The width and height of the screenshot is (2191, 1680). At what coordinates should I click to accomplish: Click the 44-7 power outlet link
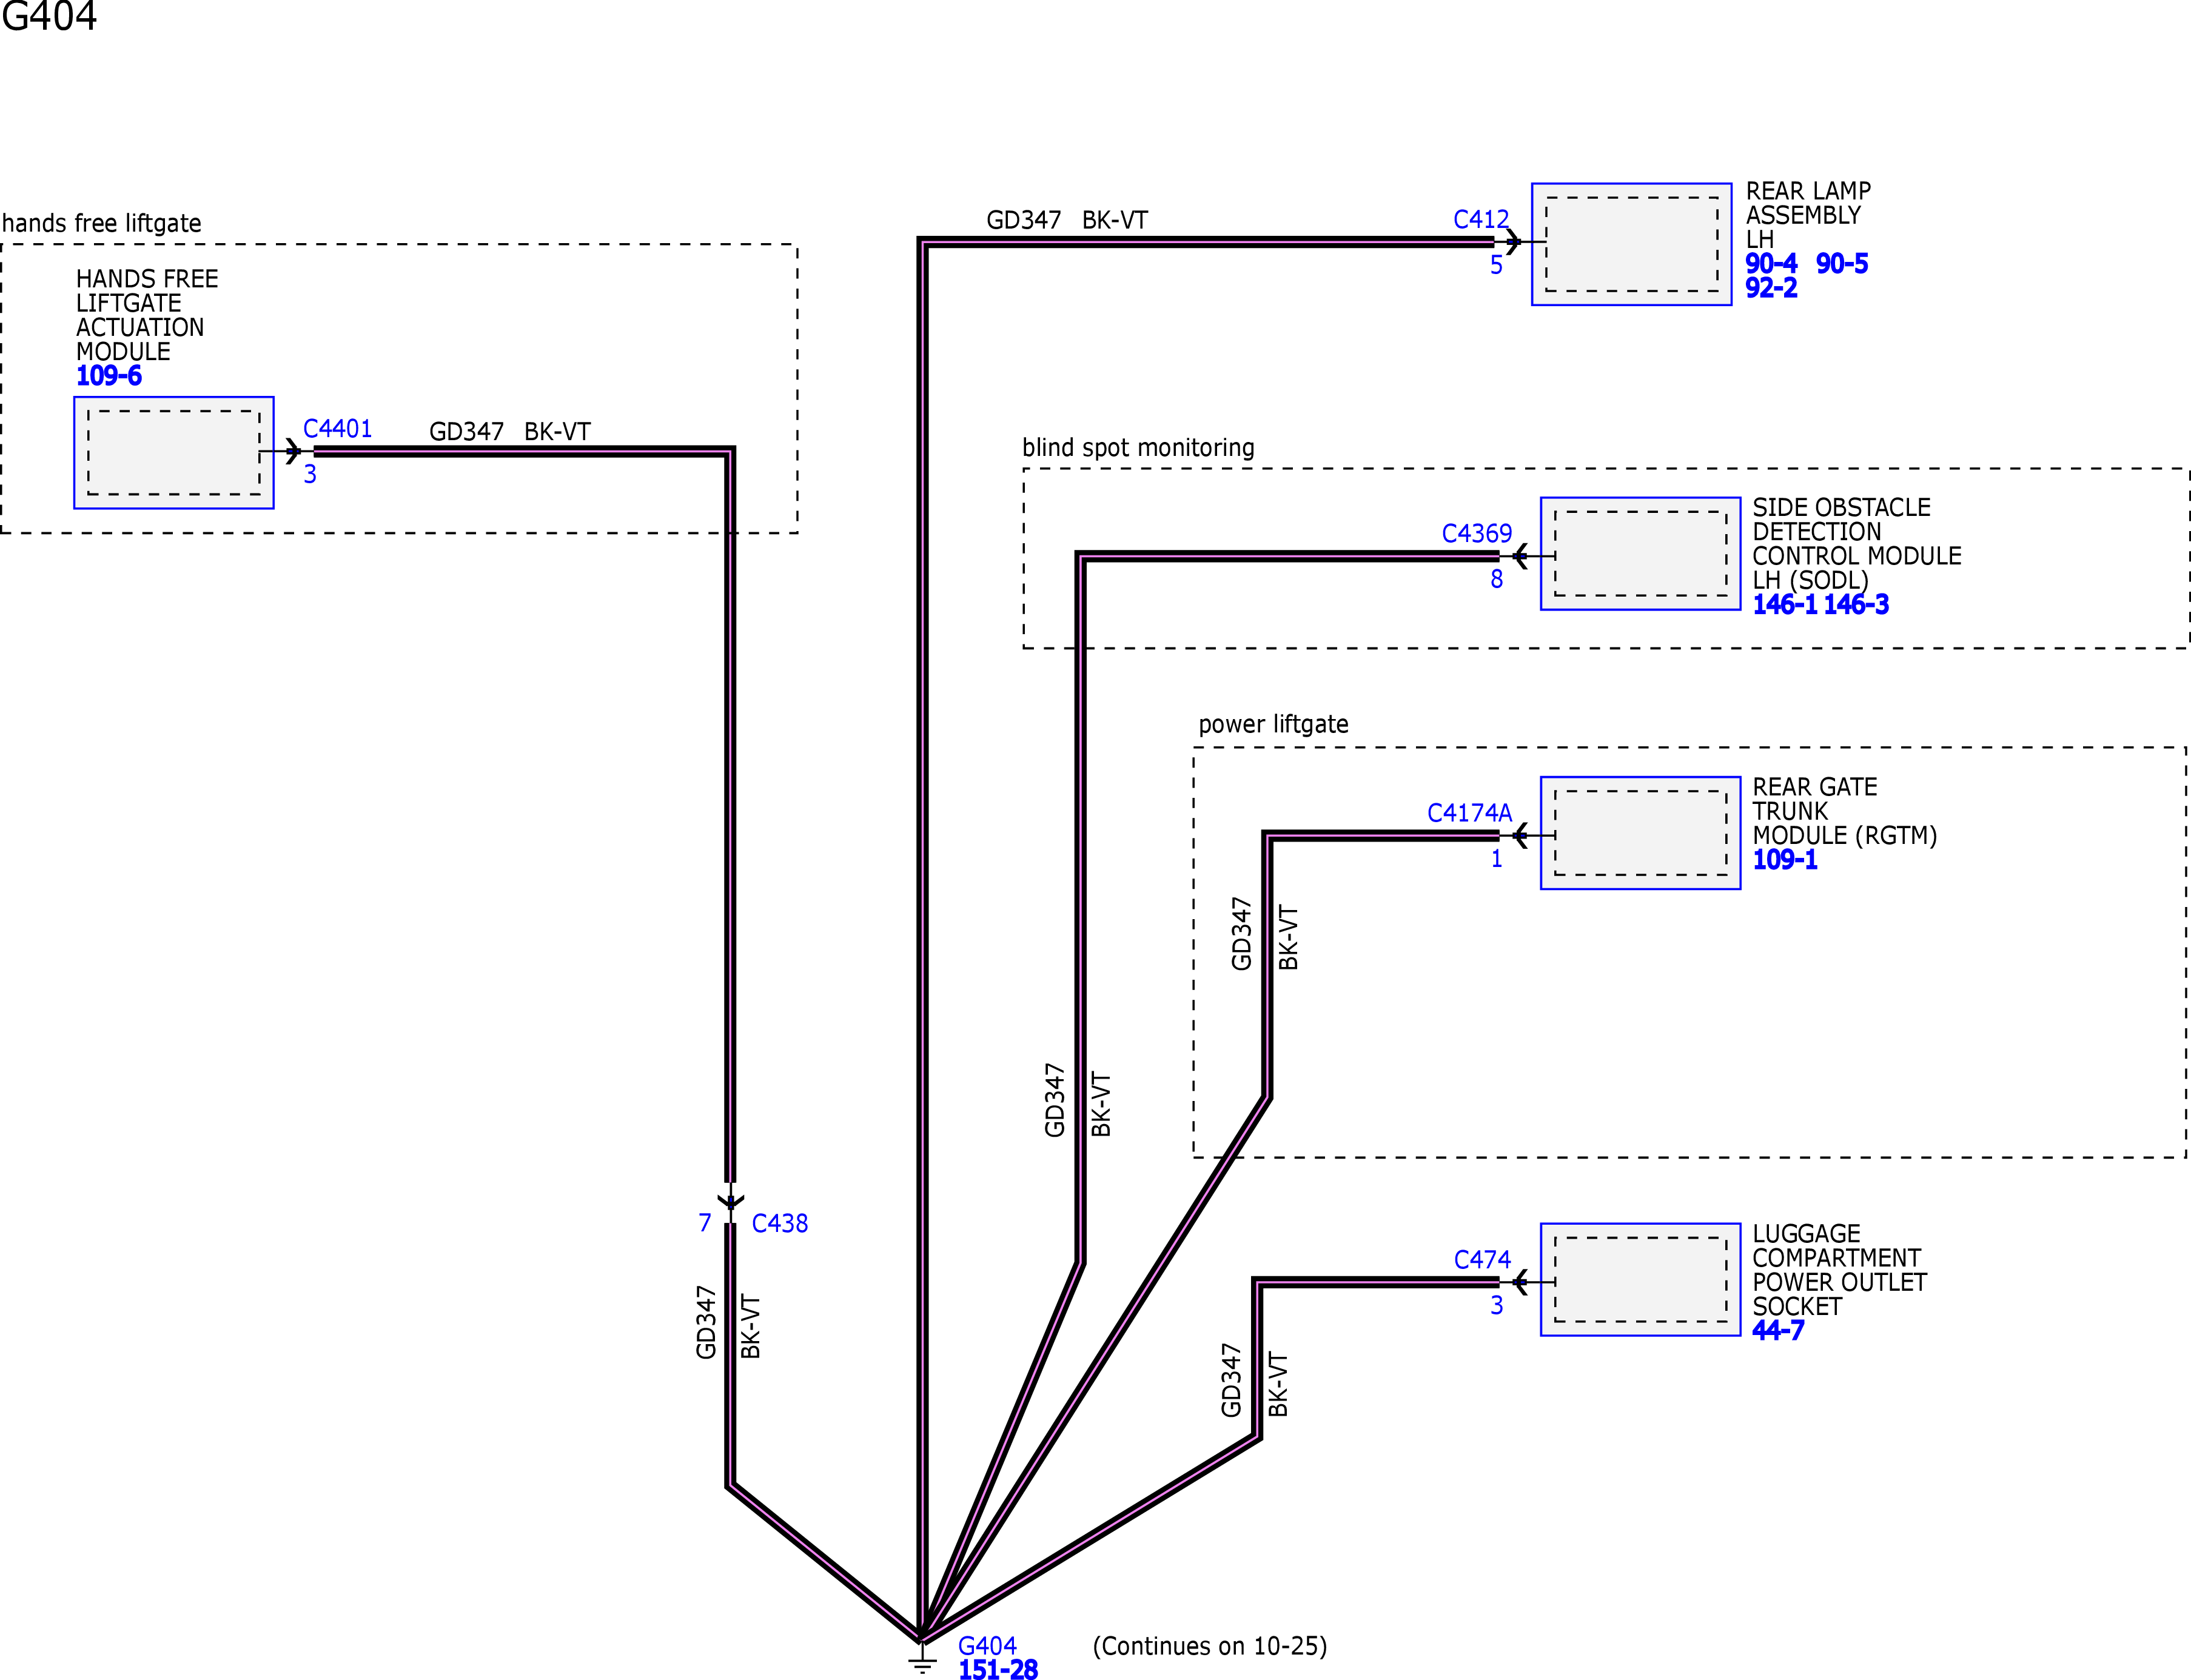pos(1778,1331)
